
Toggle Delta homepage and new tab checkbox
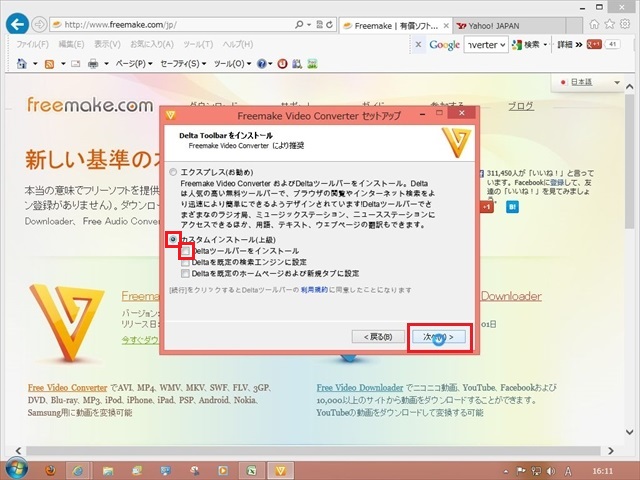tap(186, 272)
